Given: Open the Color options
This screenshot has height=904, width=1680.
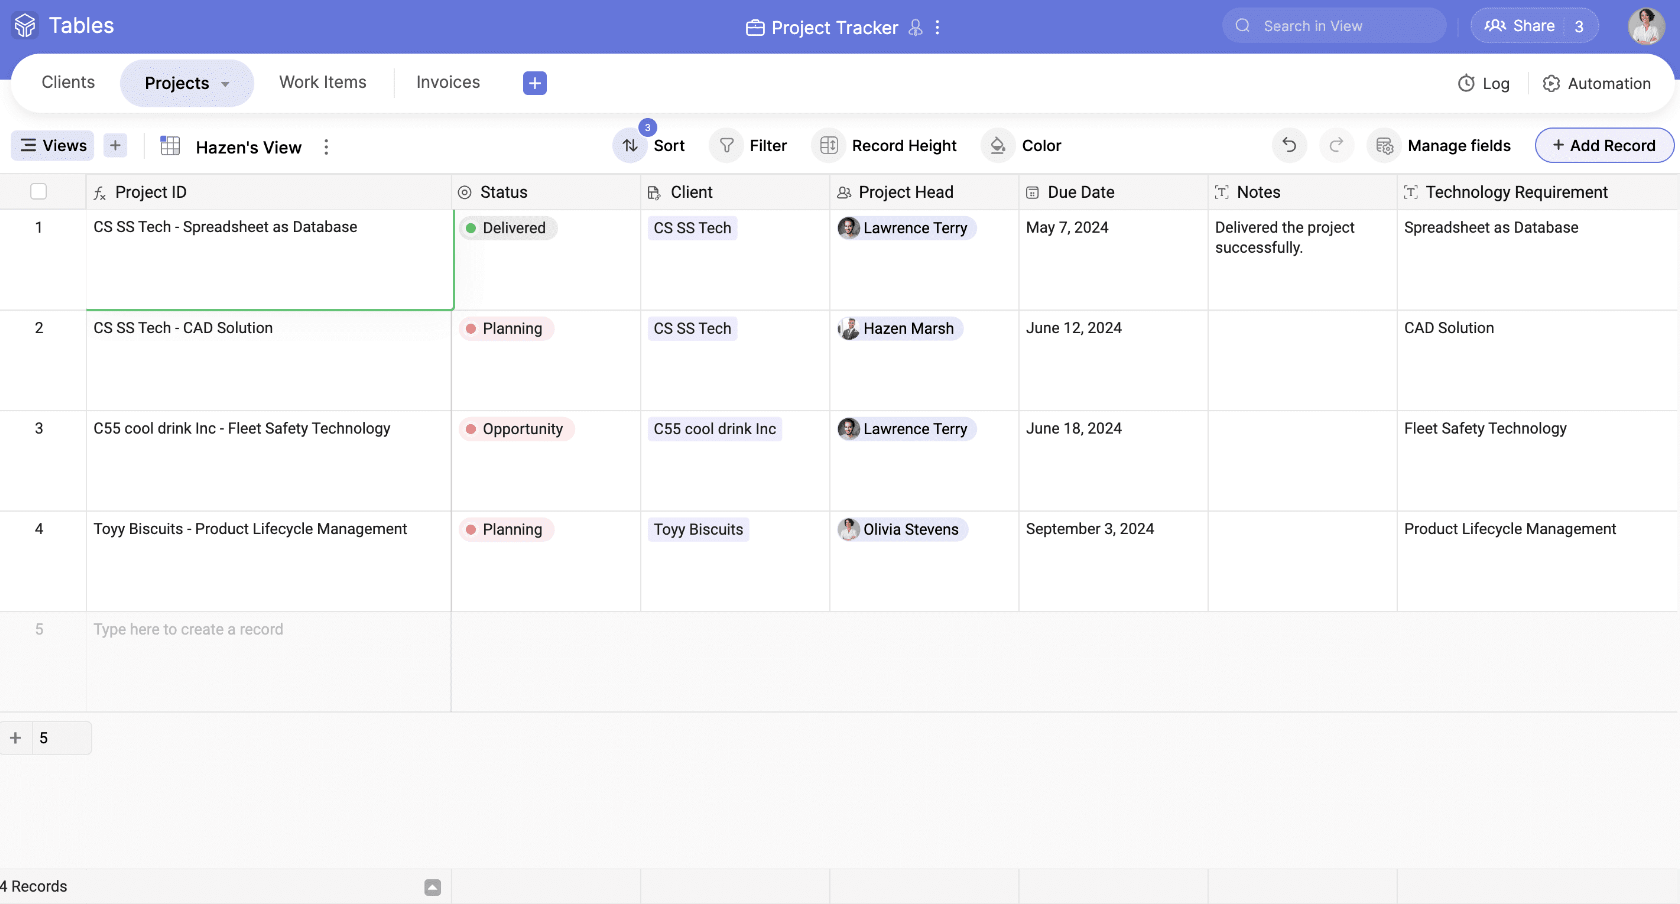Looking at the screenshot, I should (x=1023, y=145).
